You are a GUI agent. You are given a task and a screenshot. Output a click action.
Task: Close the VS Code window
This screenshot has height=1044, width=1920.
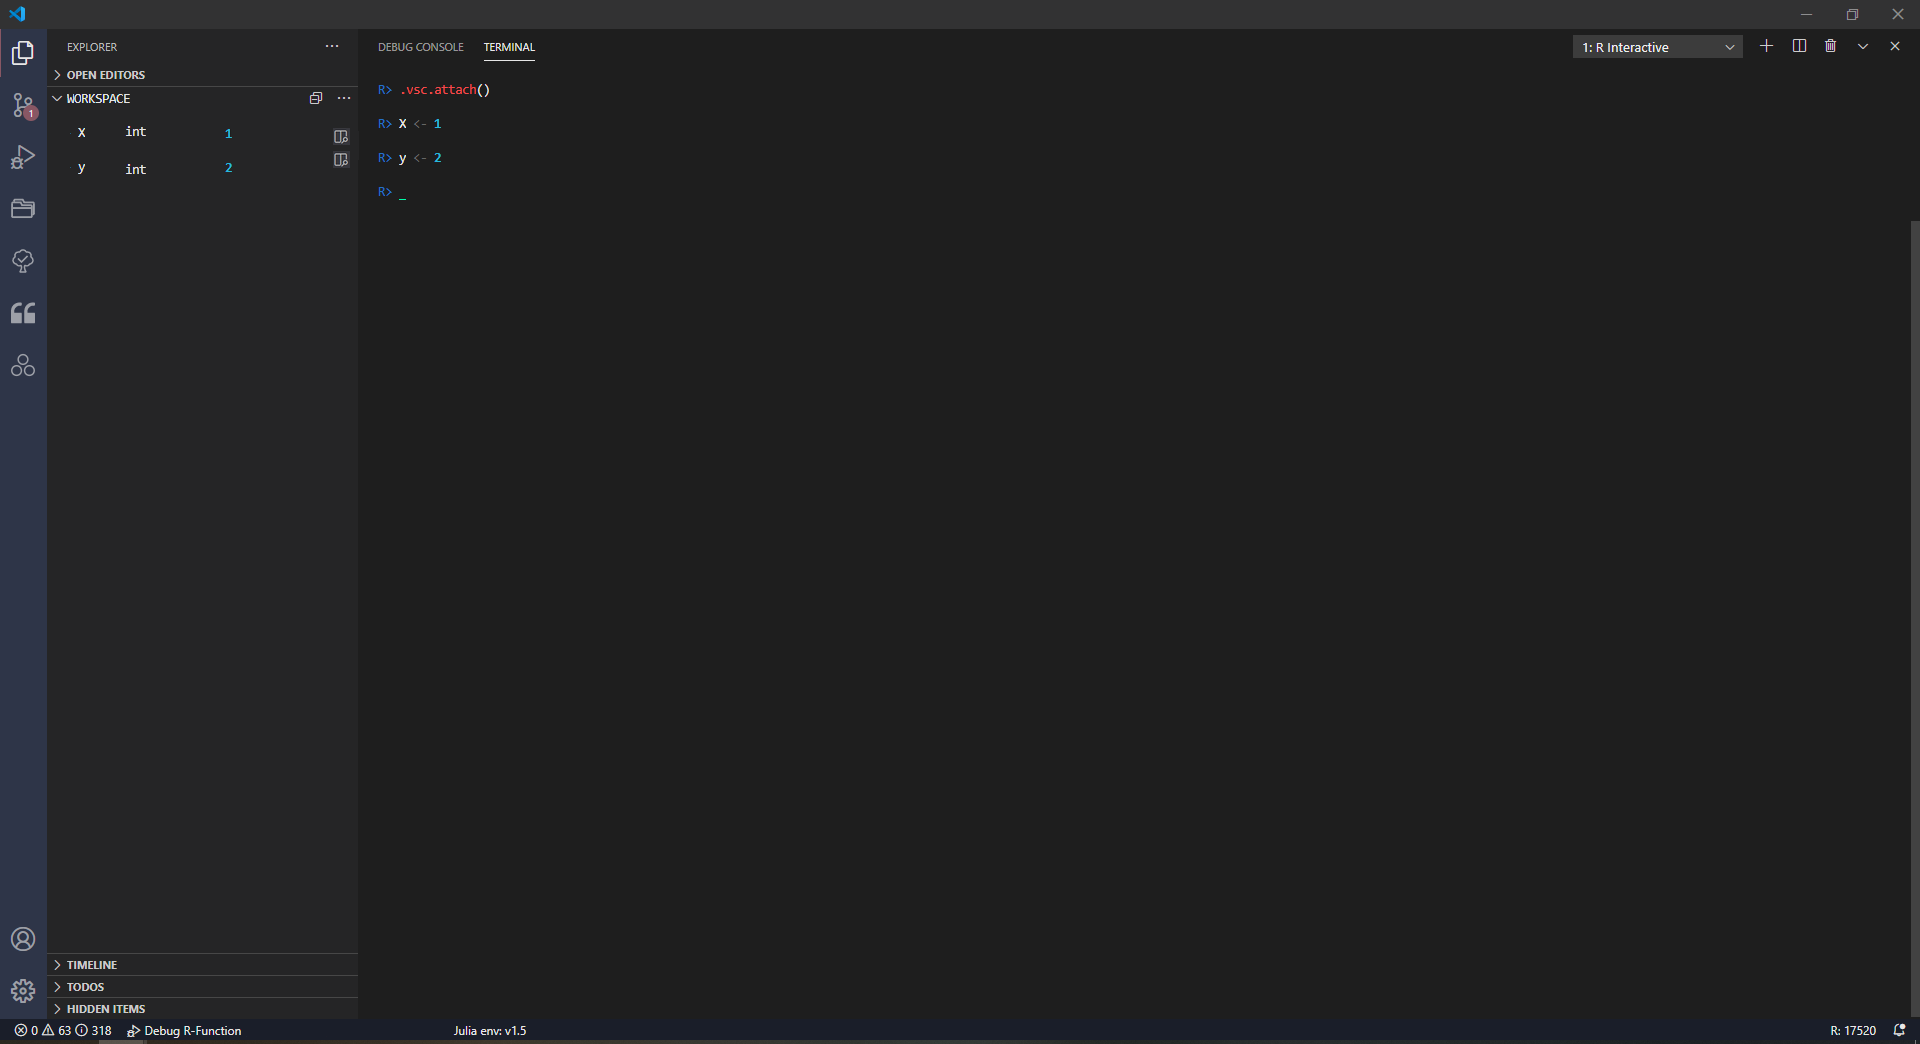tap(1898, 14)
